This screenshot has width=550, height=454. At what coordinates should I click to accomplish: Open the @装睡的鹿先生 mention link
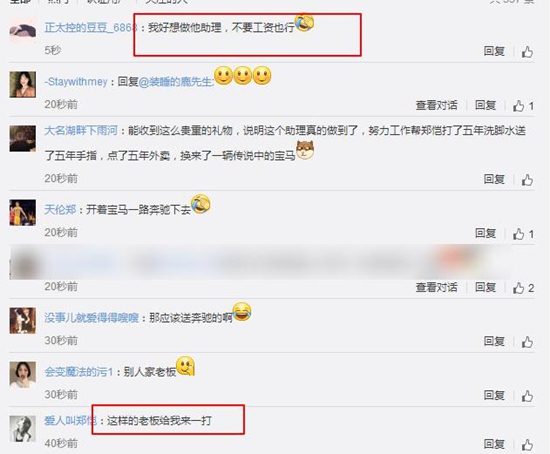[176, 82]
